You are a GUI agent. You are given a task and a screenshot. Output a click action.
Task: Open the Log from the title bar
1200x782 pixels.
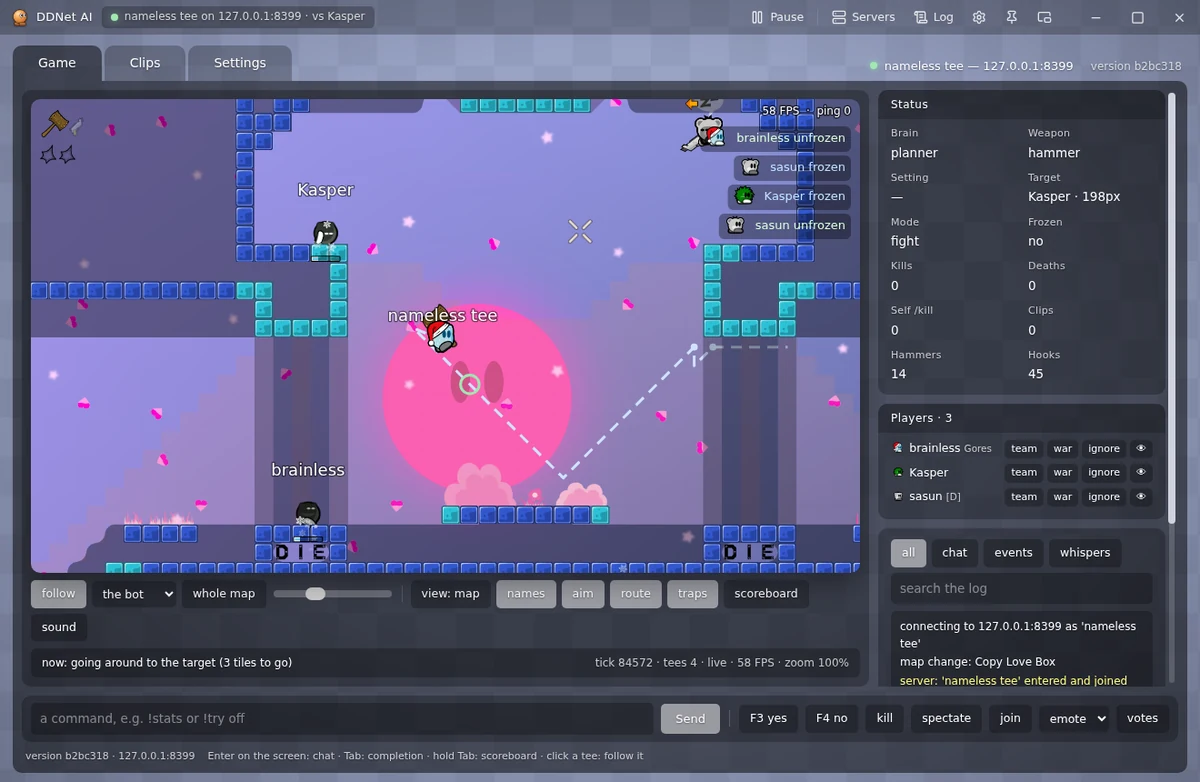(x=933, y=17)
